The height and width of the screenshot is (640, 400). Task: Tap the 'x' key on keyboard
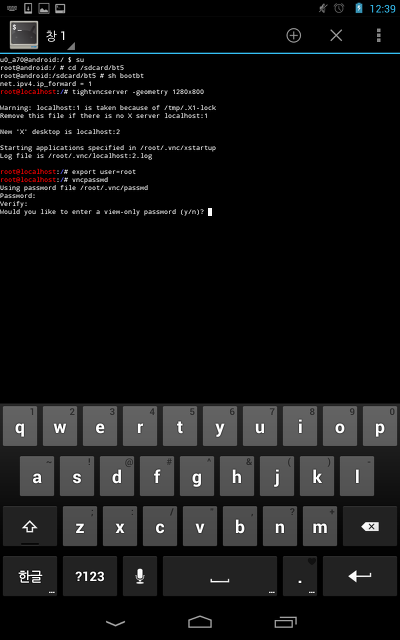coord(120,526)
